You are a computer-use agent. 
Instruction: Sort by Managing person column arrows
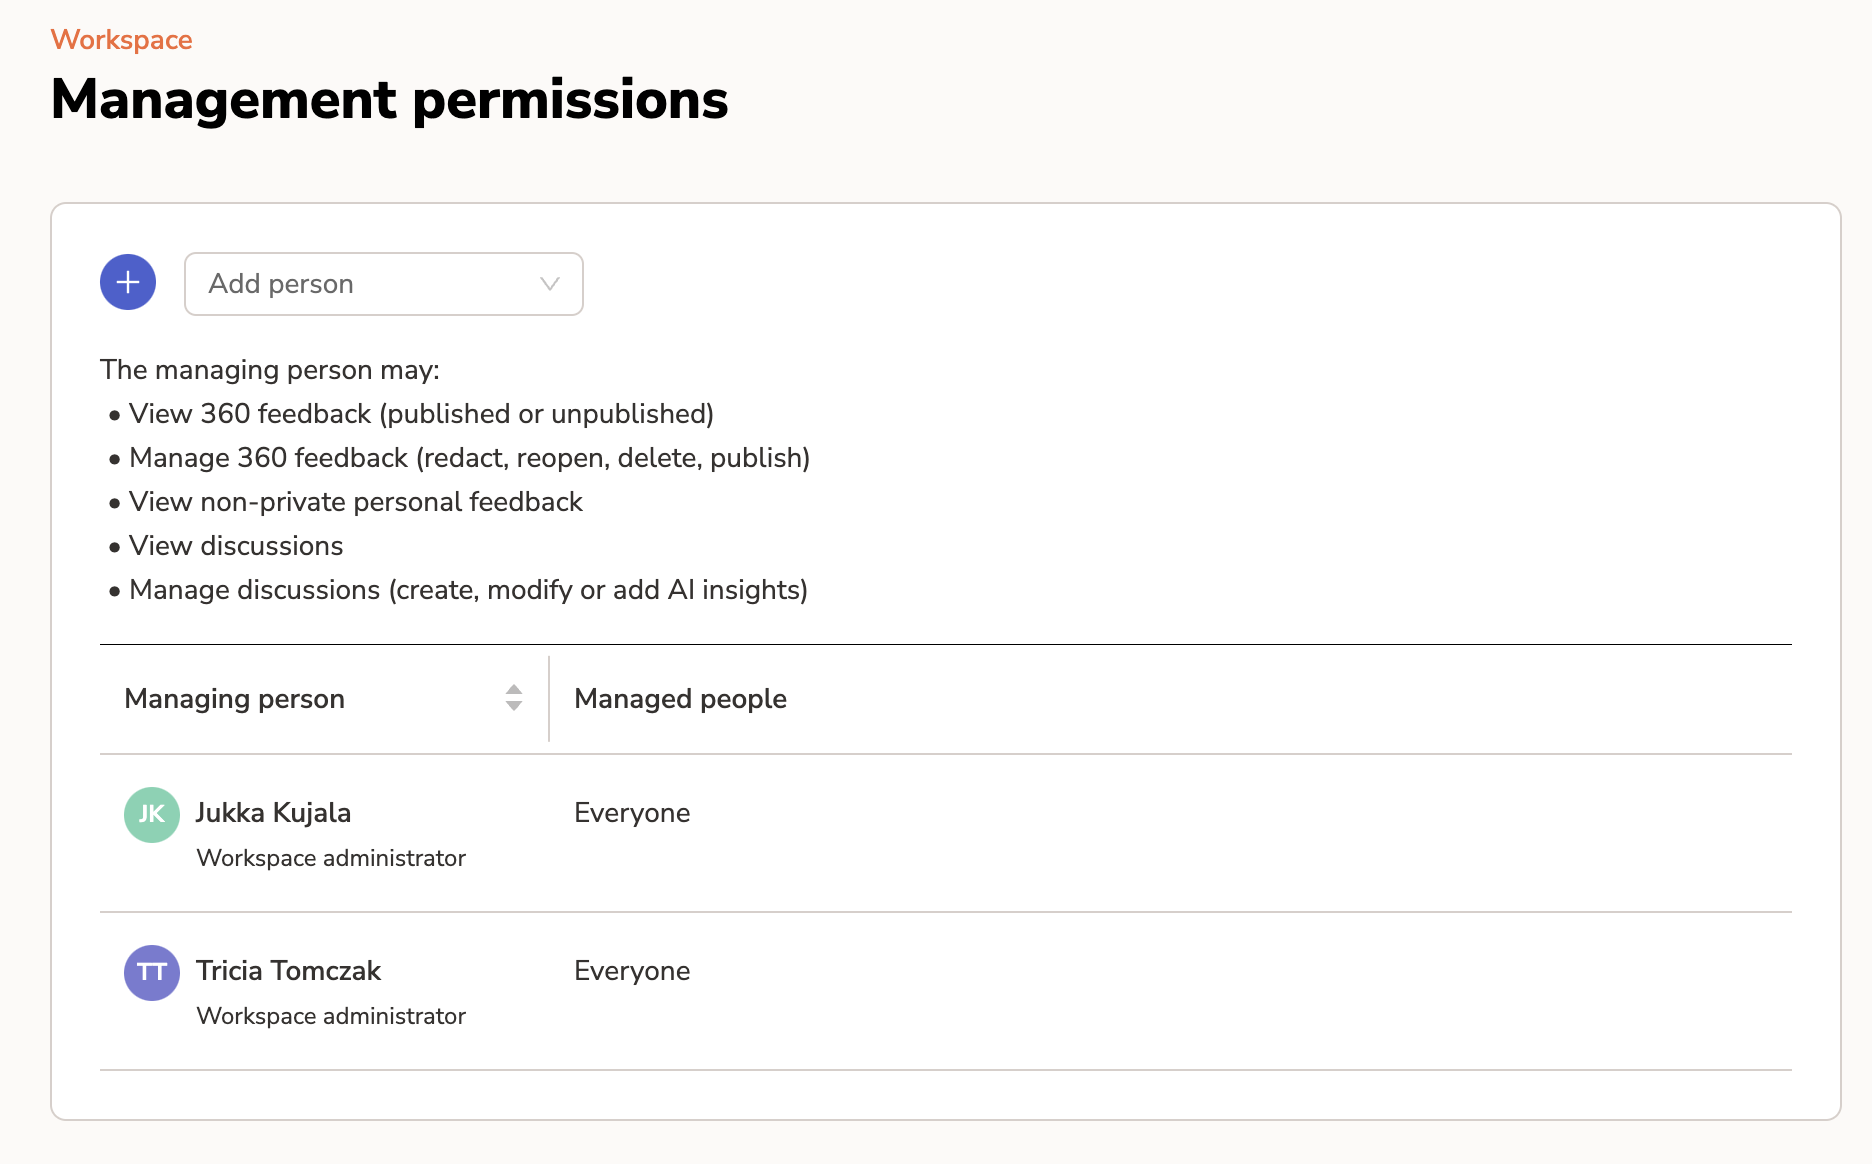coord(513,698)
